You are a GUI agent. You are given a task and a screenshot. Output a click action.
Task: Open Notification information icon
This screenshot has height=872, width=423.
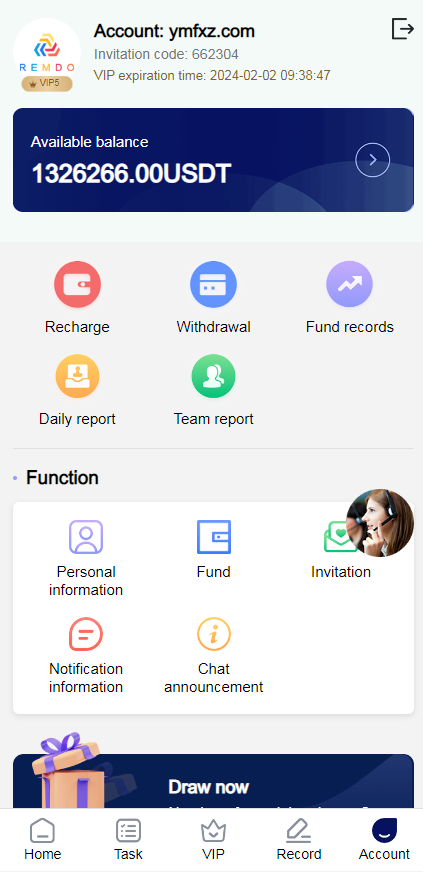click(86, 634)
